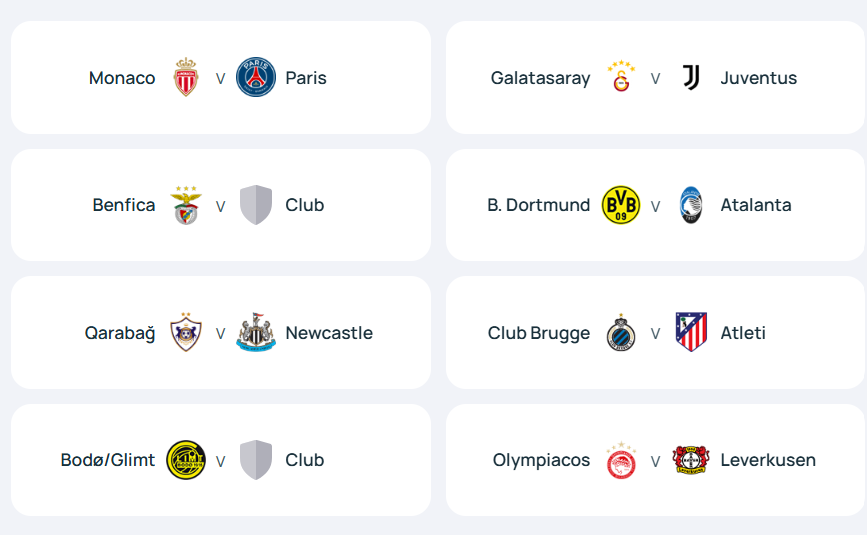
Task: Select the Newcastle team name
Action: point(329,333)
